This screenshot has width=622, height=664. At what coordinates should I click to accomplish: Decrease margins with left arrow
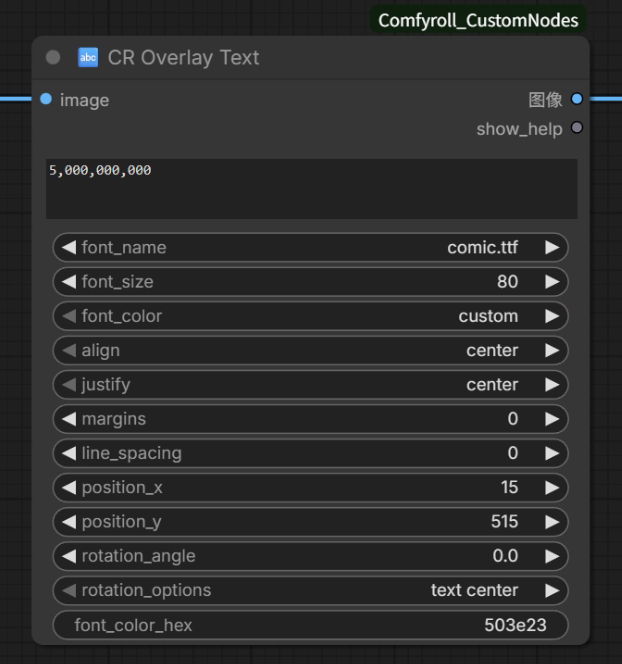(x=69, y=419)
